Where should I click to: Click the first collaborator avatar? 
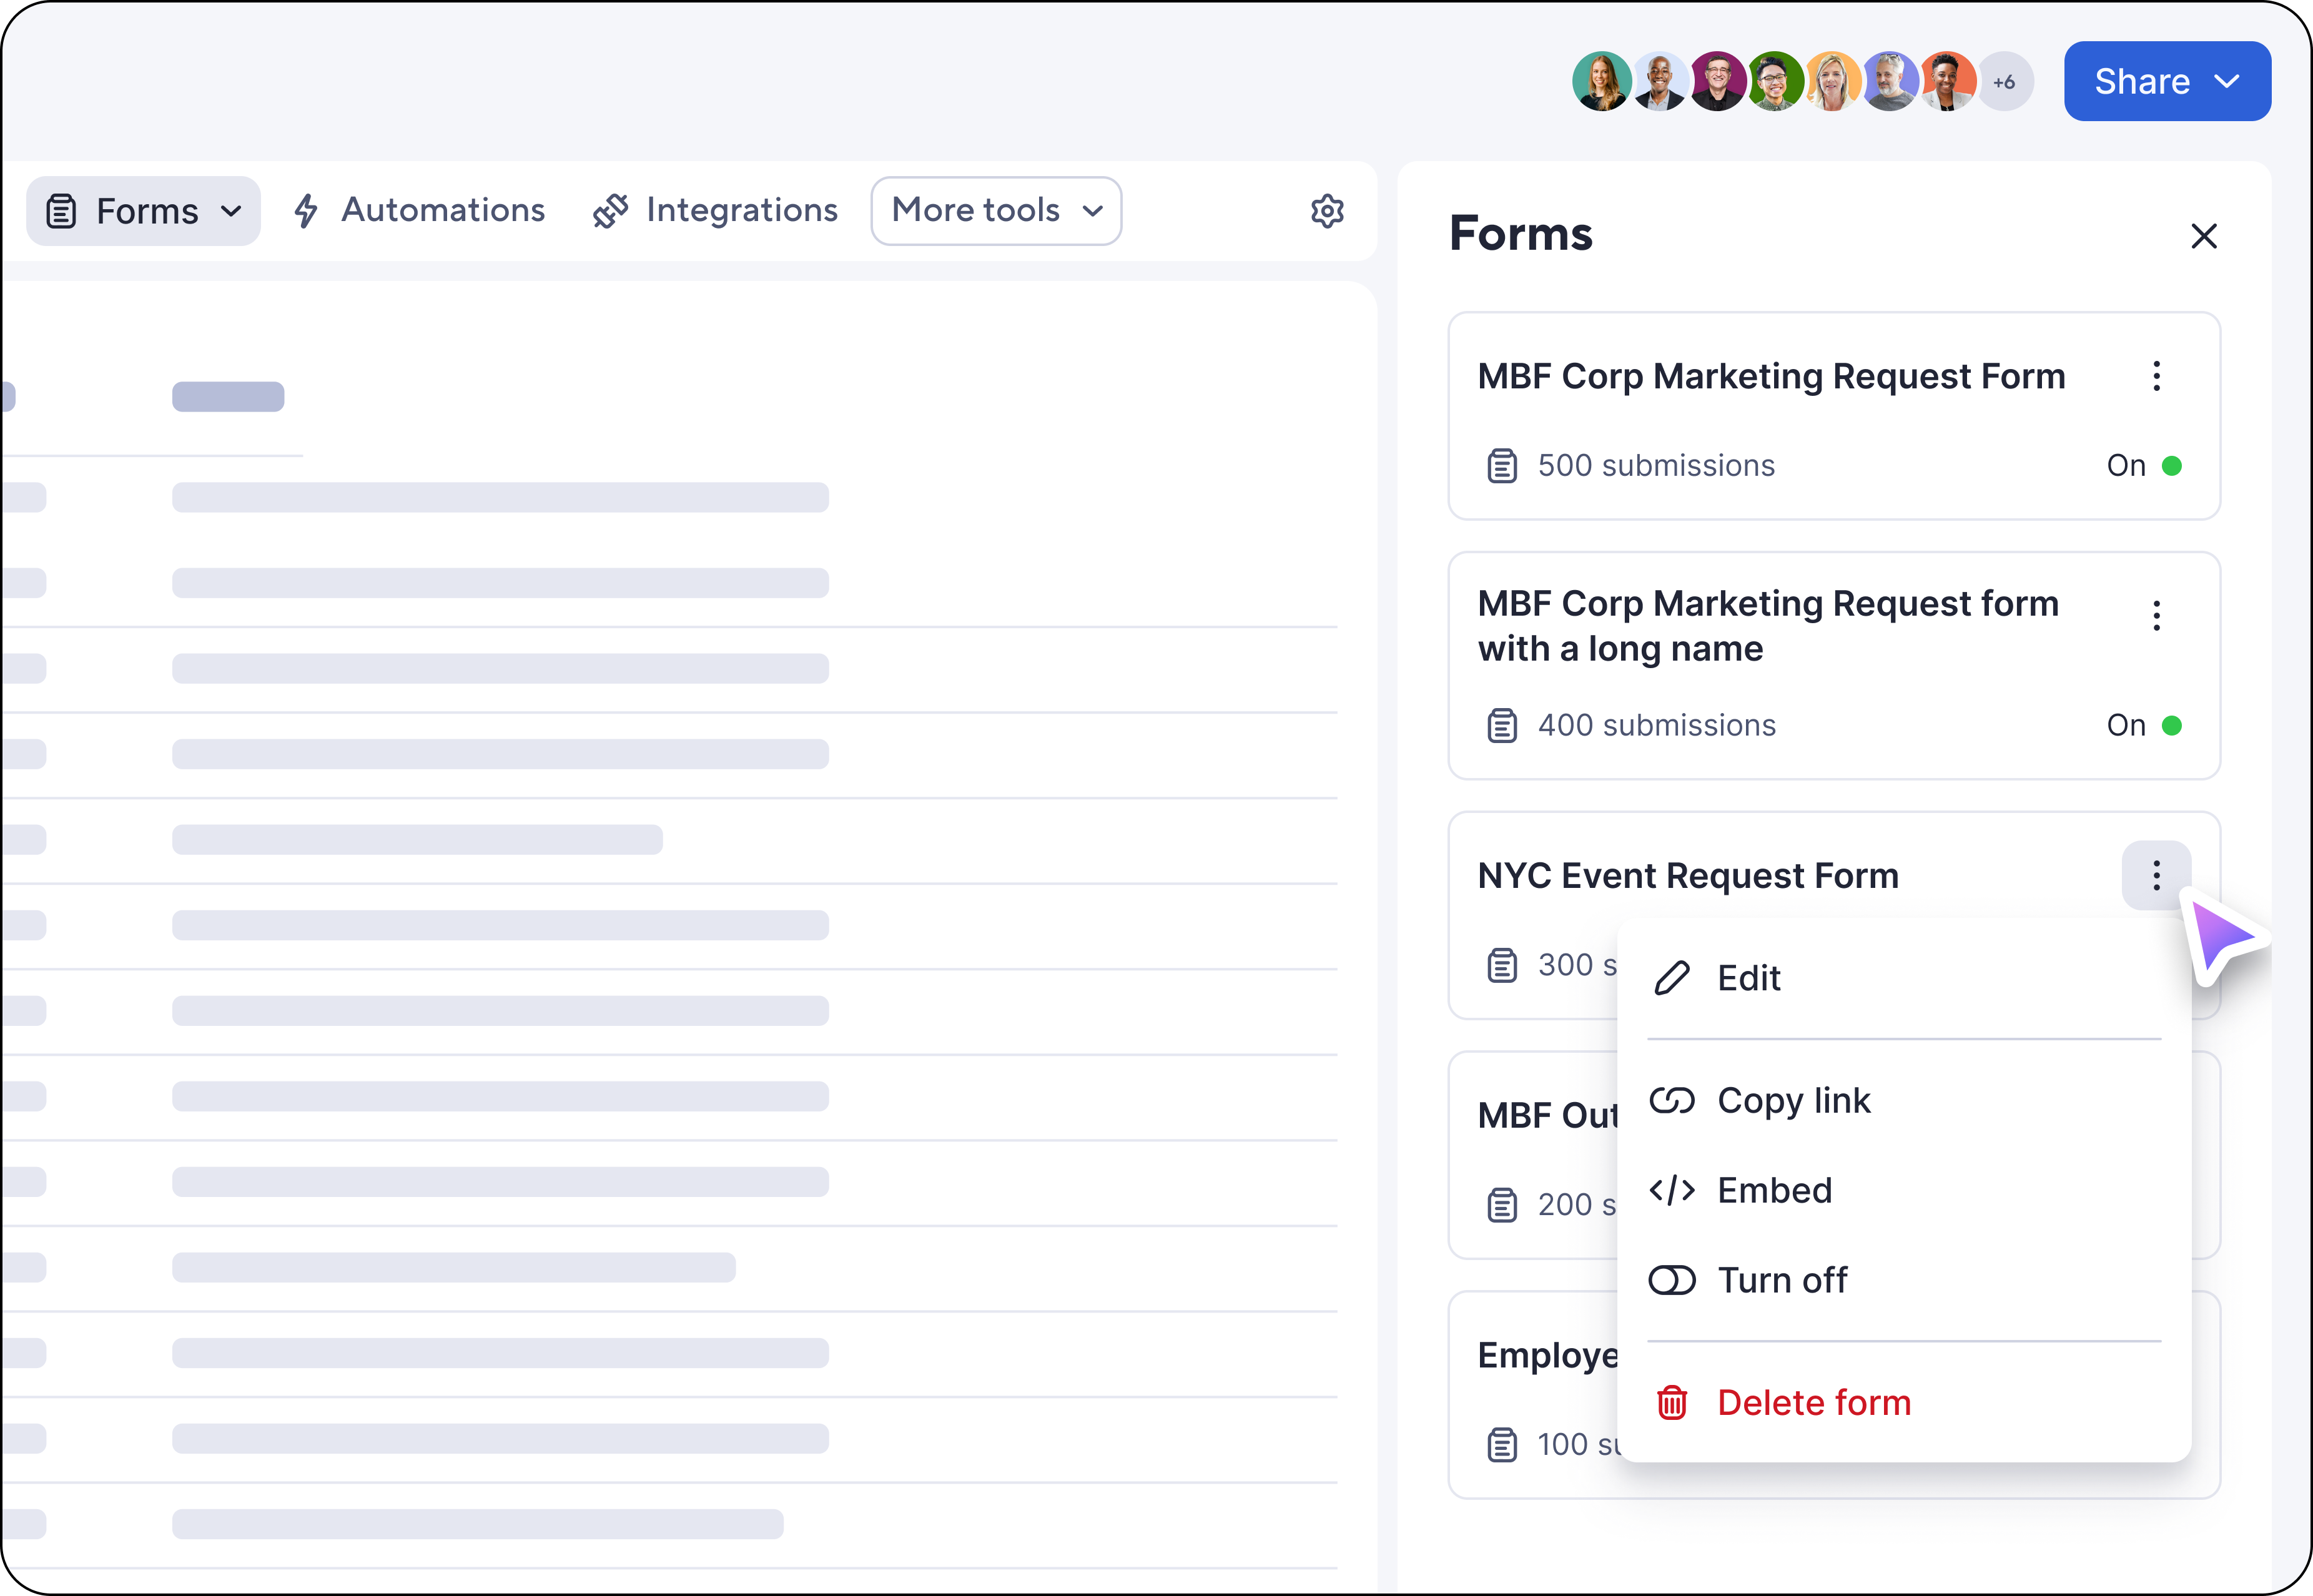[x=1602, y=81]
